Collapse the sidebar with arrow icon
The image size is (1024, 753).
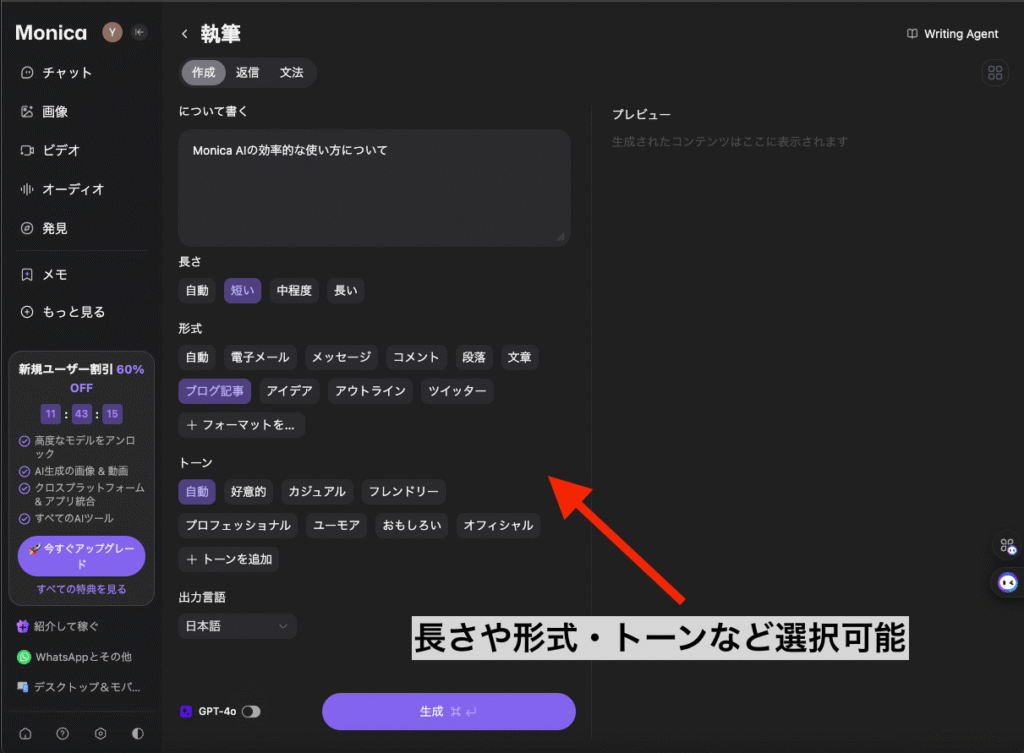[x=139, y=32]
